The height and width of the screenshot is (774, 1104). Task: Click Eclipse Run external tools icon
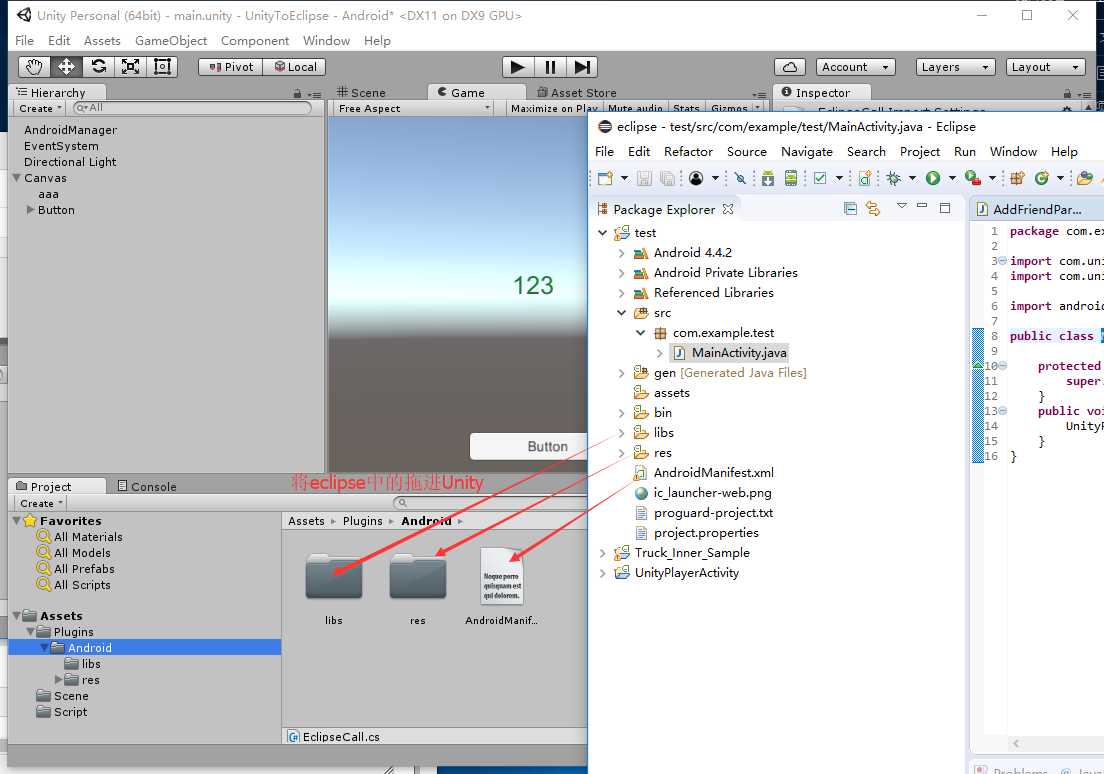(972, 178)
